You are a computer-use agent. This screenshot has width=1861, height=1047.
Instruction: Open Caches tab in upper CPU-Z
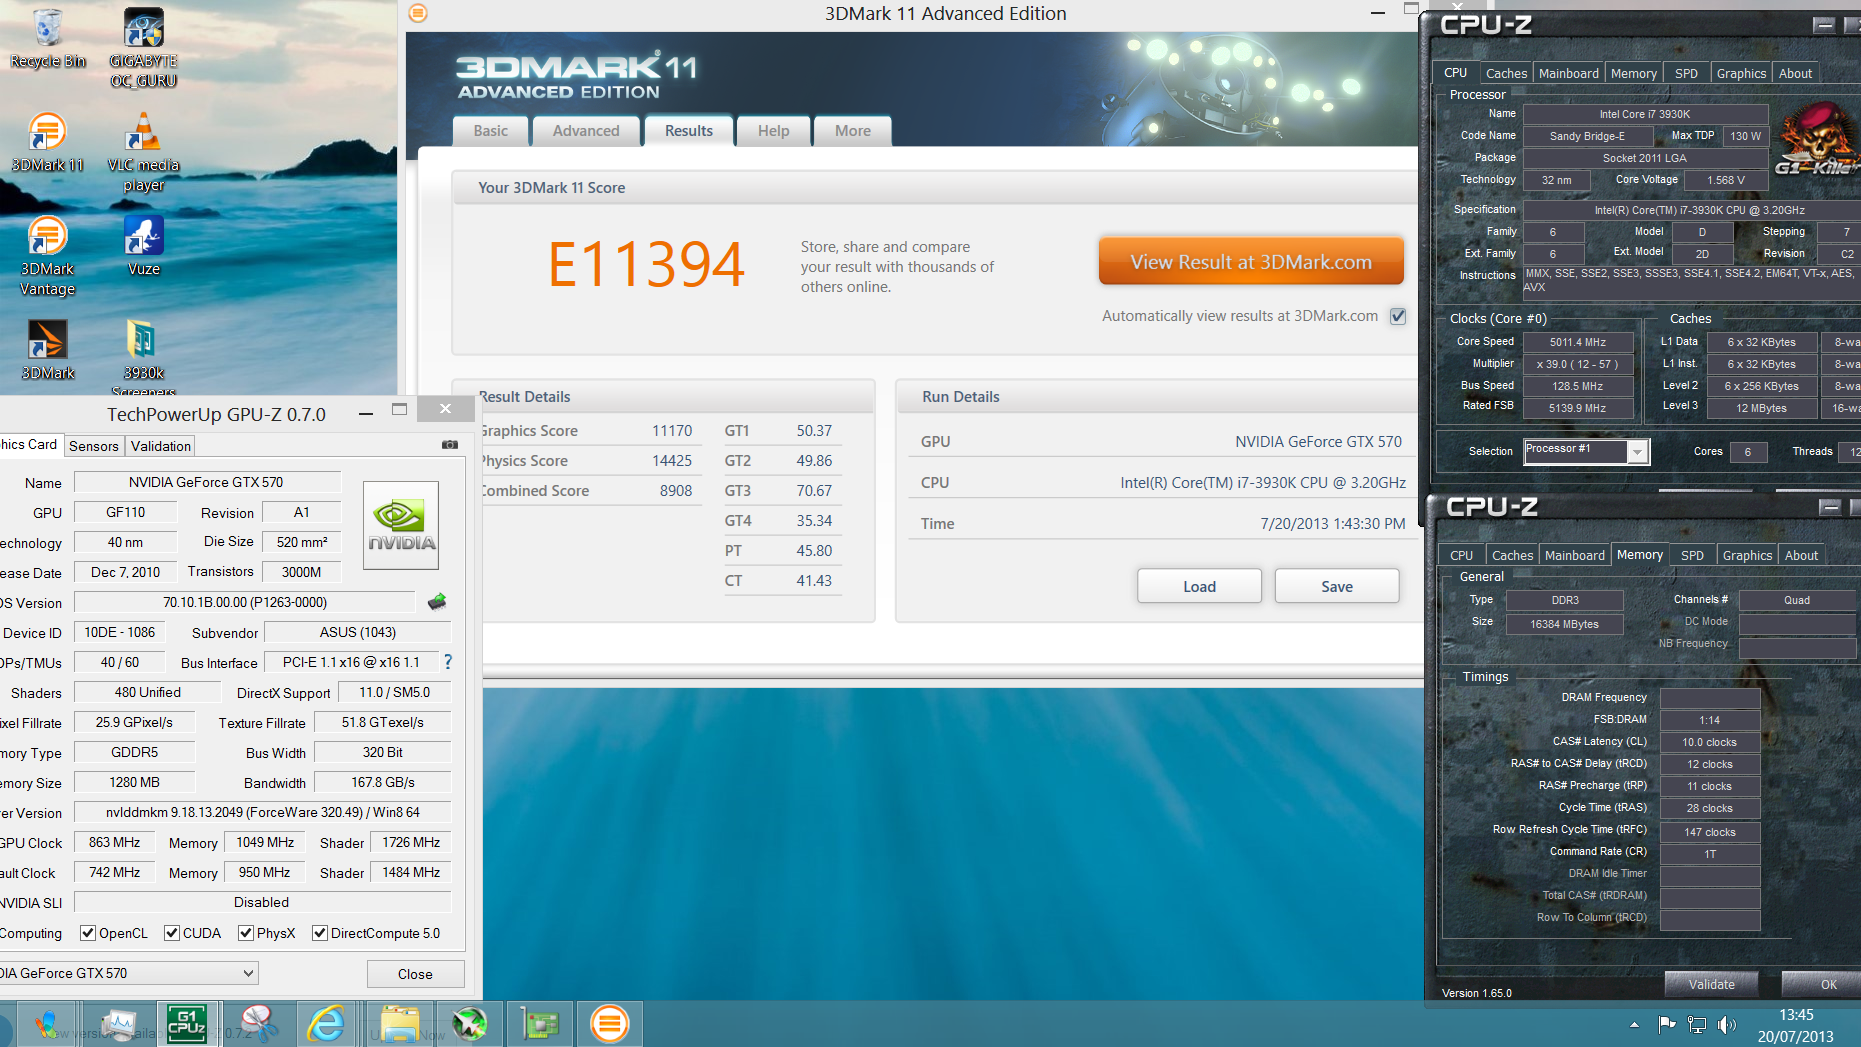point(1506,73)
